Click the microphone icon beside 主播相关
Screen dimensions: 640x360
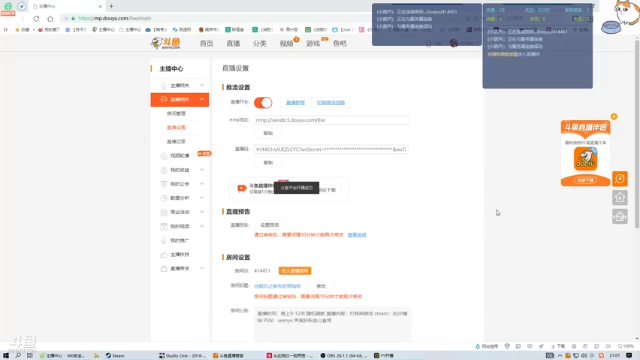[x=164, y=85]
